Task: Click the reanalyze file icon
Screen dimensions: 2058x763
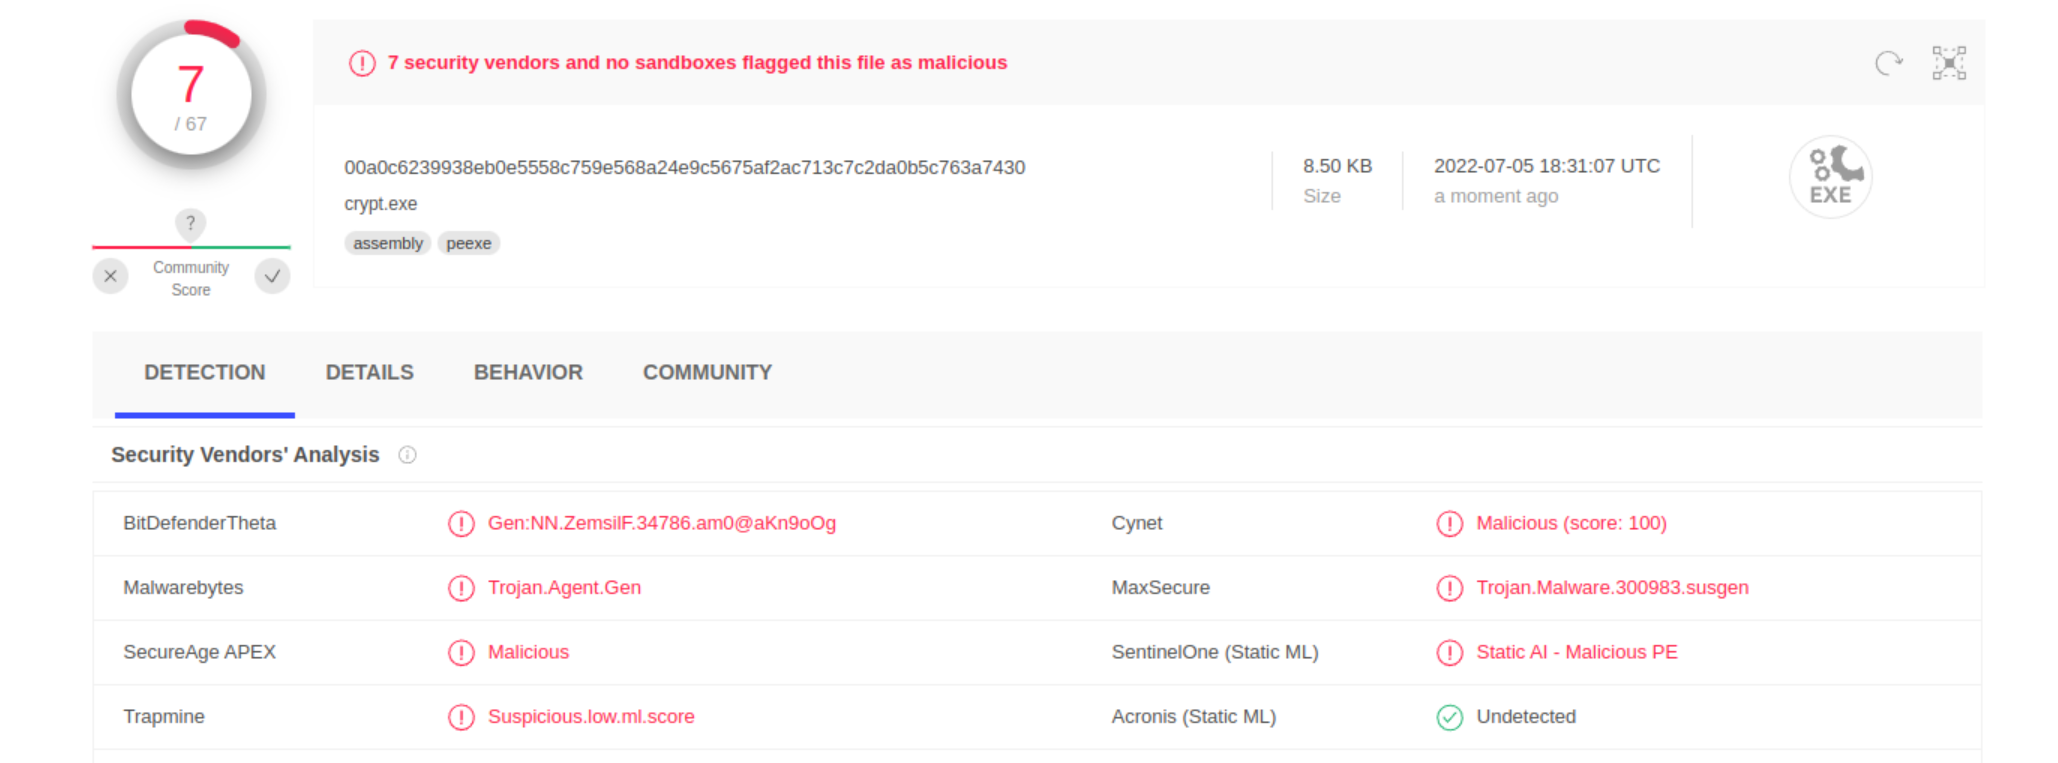Action: (x=1888, y=61)
